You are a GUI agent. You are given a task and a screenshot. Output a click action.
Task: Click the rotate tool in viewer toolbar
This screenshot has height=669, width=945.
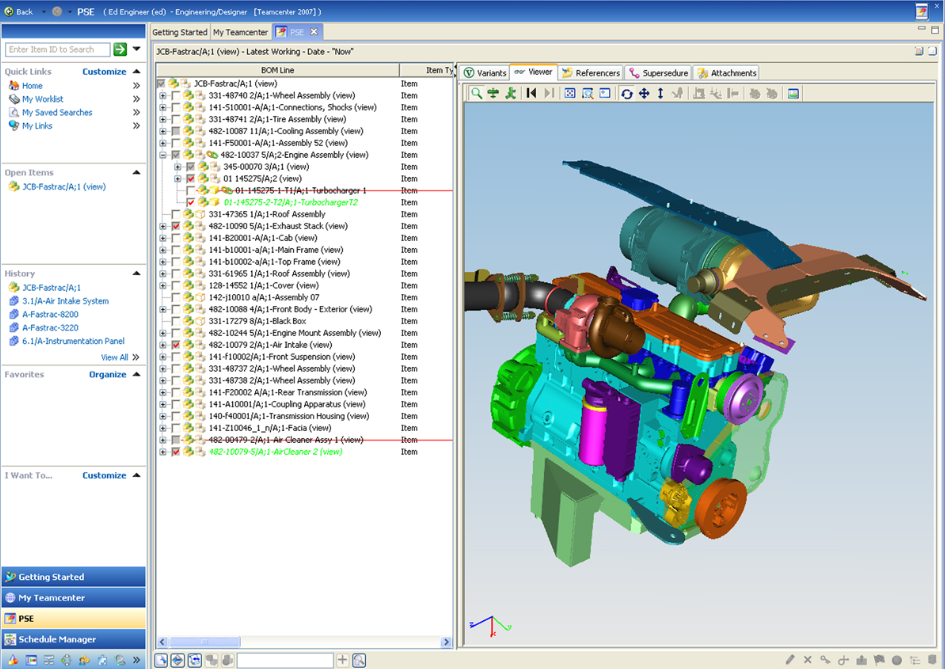tap(627, 93)
